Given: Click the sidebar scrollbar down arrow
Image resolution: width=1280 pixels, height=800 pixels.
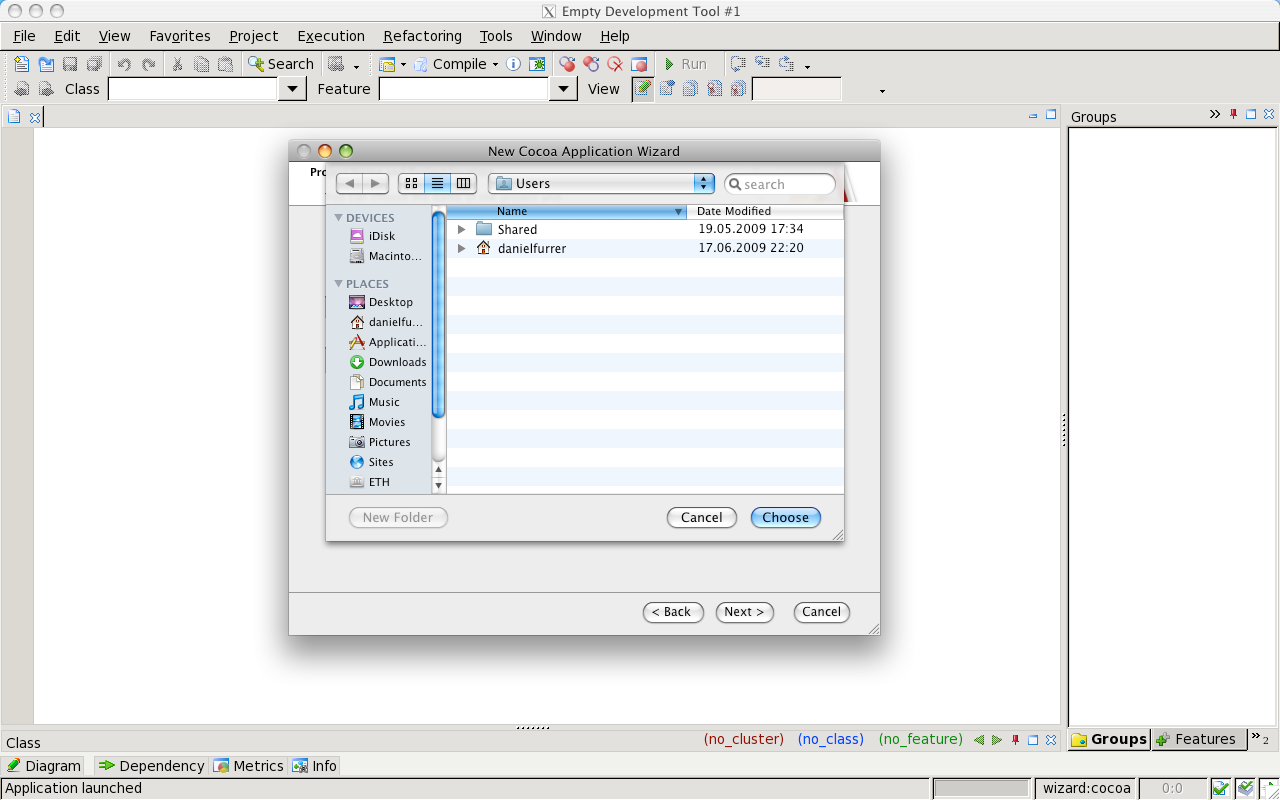Looking at the screenshot, I should (x=438, y=485).
